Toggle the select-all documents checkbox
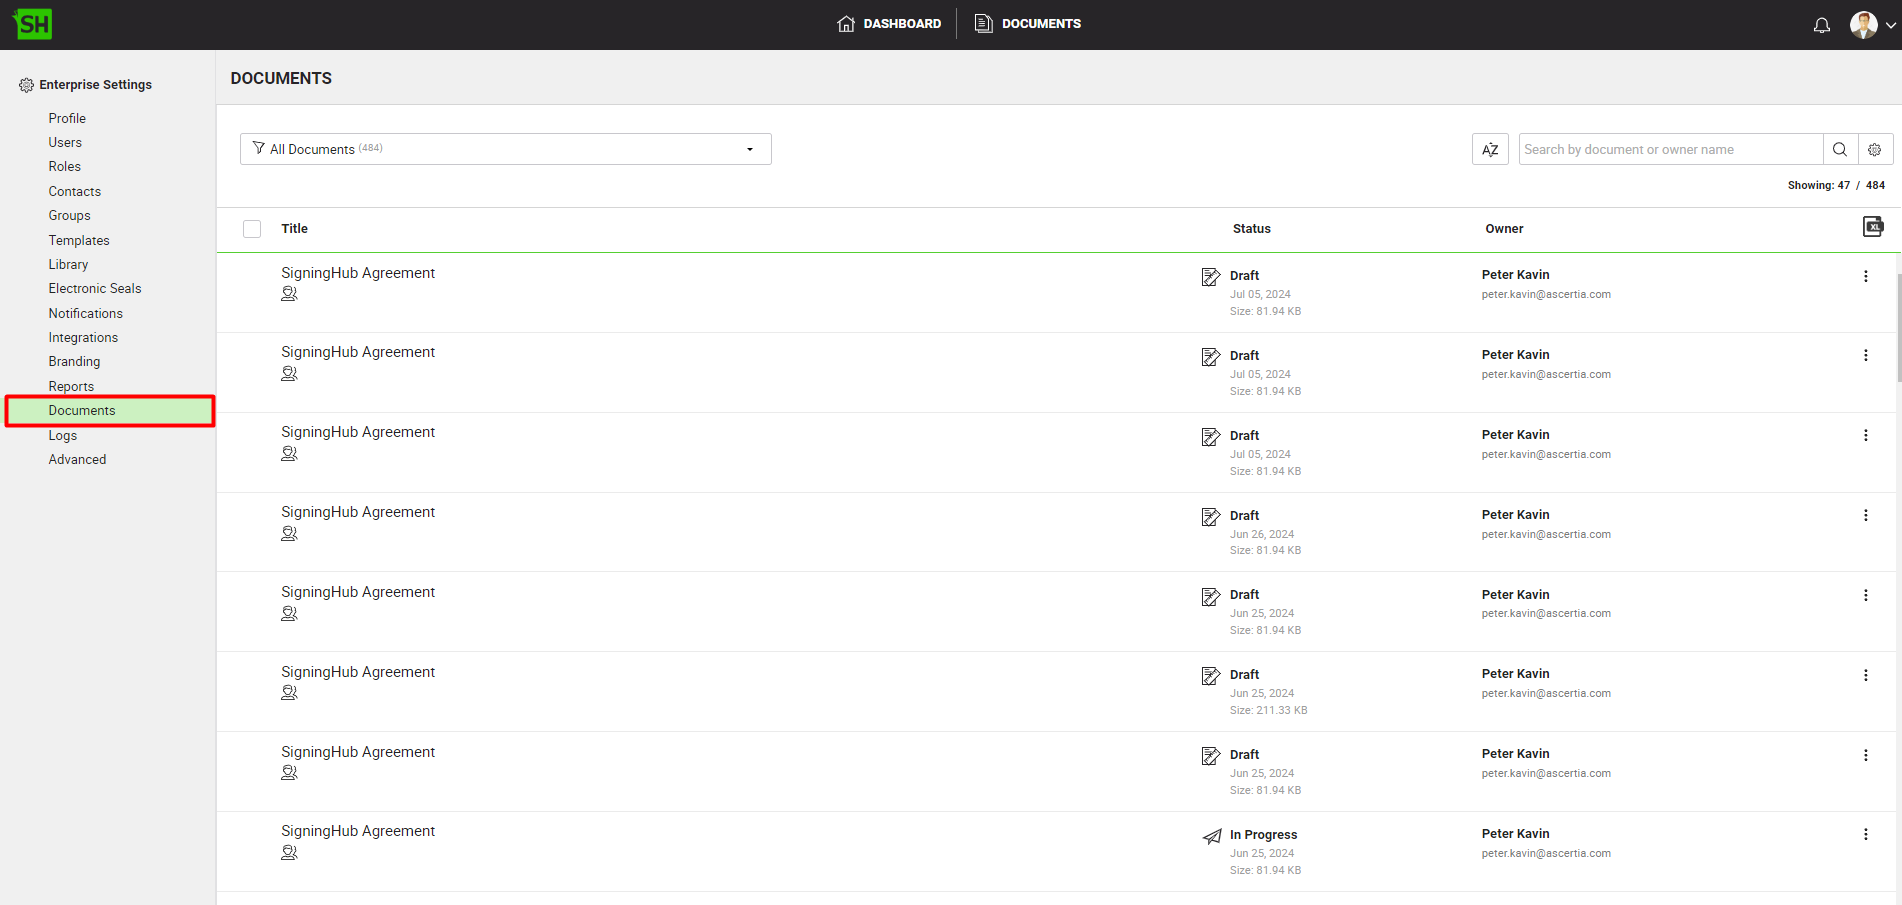 coord(252,229)
